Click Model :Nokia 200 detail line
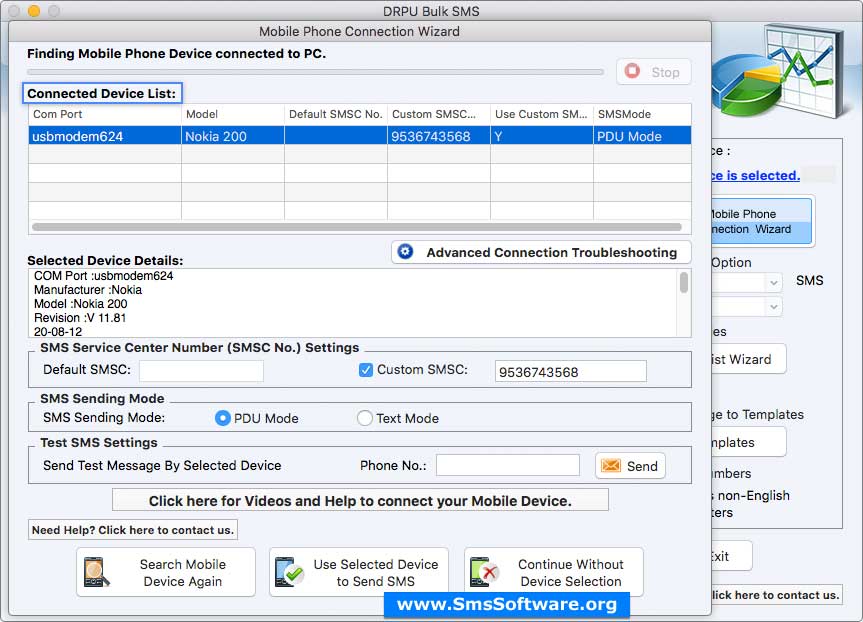Screen dimensions: 863x622 pos(80,304)
